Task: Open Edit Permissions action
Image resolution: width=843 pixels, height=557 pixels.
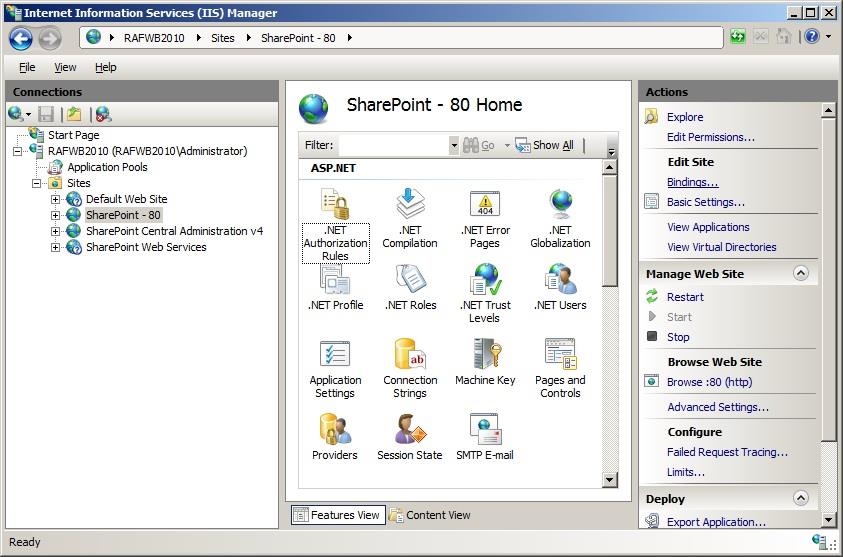Action: point(711,137)
